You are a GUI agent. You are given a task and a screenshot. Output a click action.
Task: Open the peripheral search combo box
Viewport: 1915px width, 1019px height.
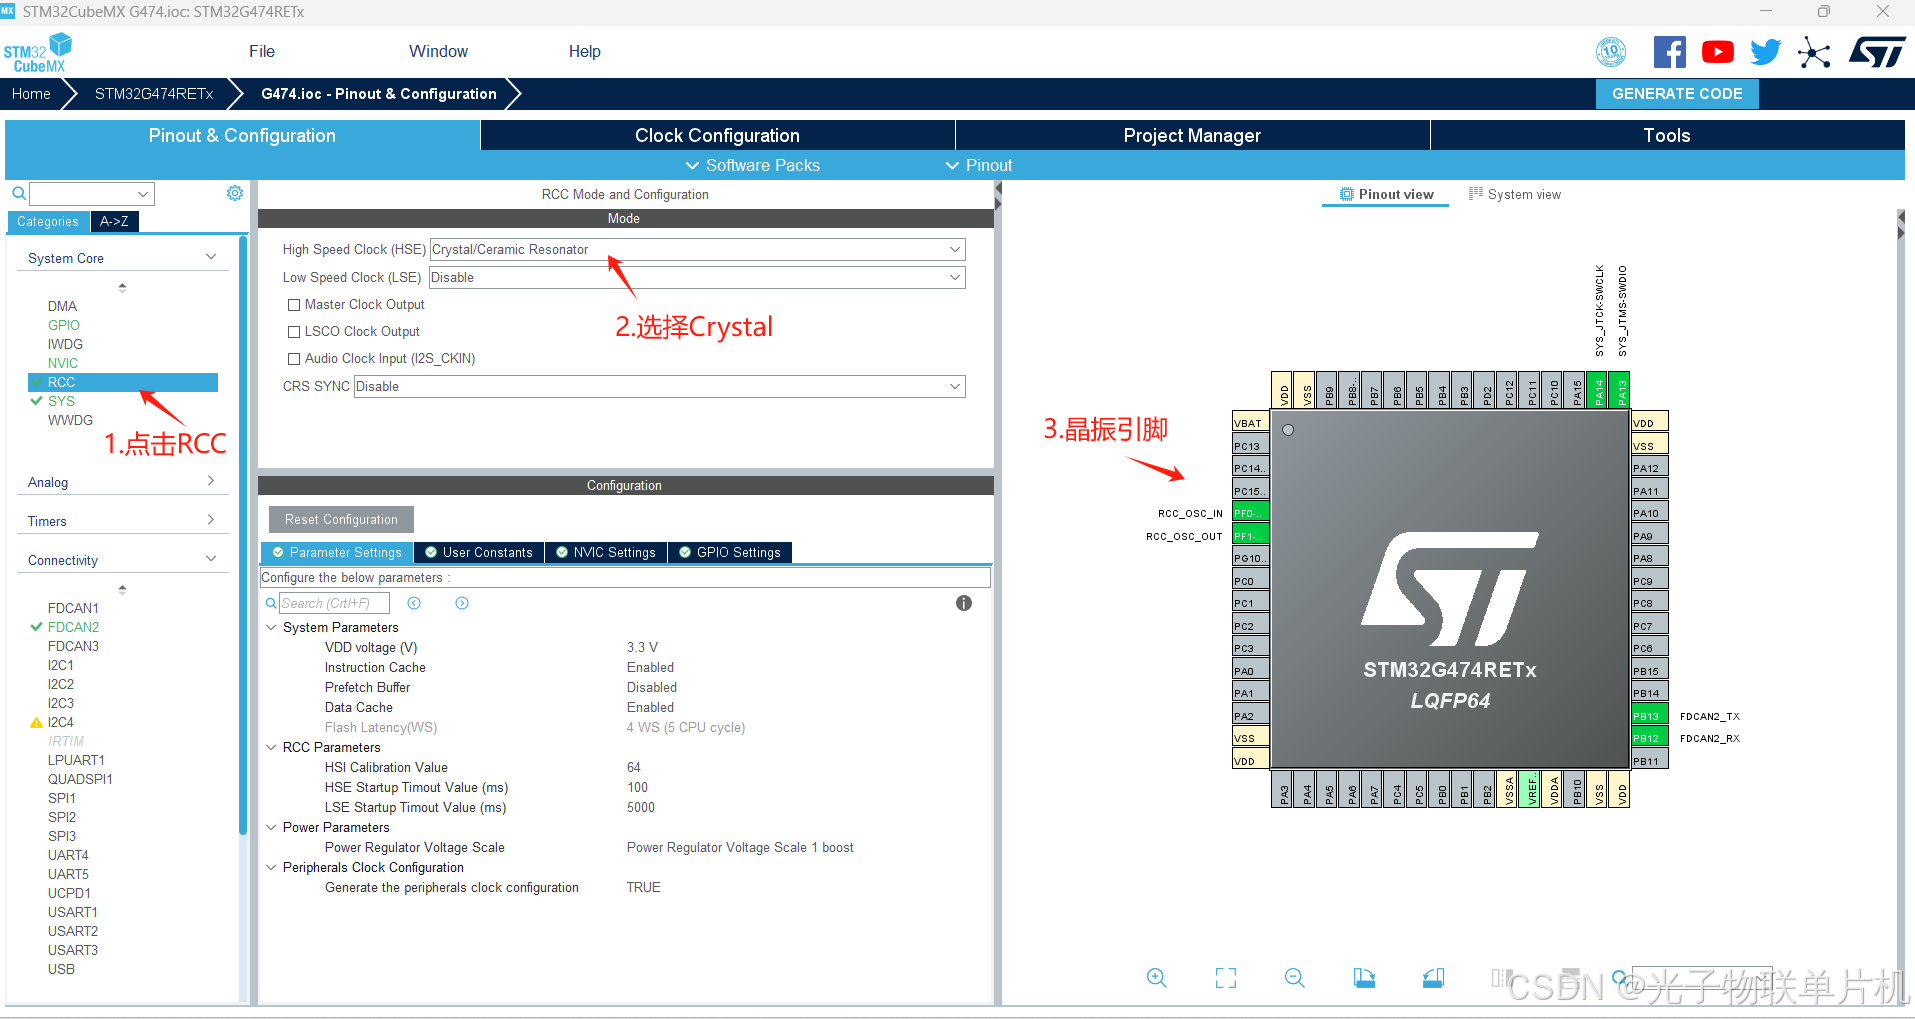[x=92, y=193]
